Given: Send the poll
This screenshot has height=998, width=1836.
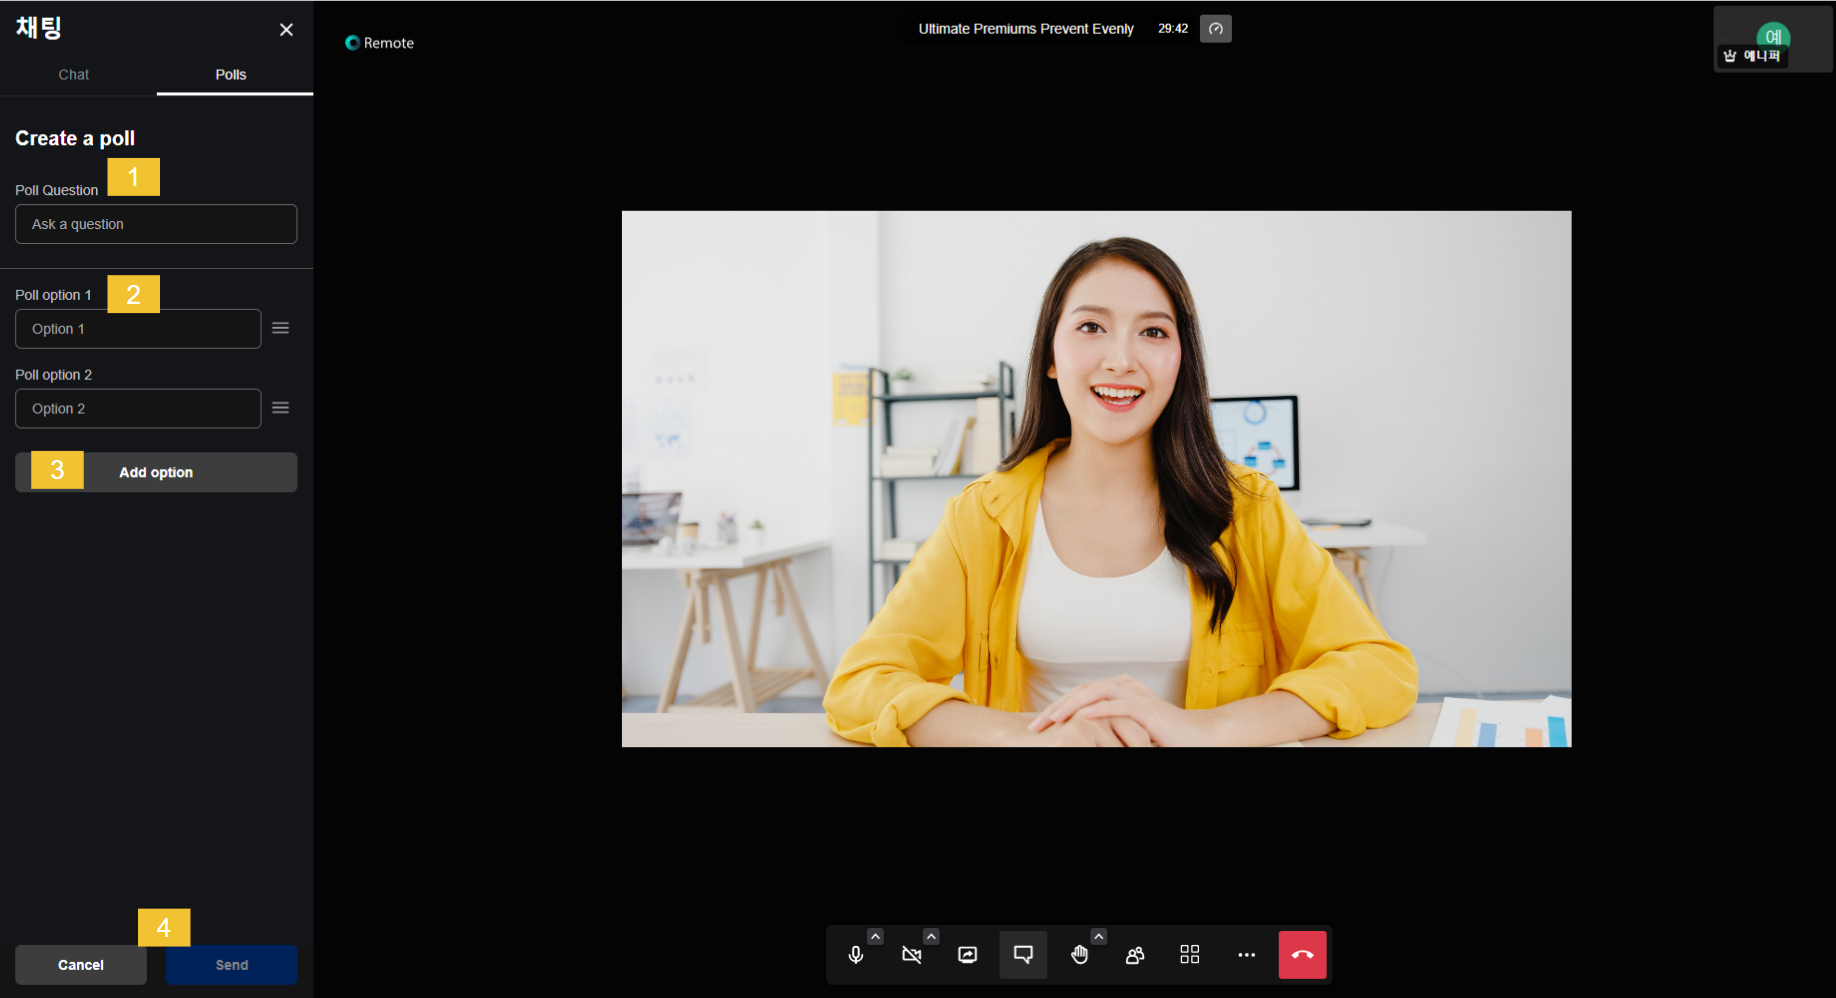Looking at the screenshot, I should click(x=231, y=965).
